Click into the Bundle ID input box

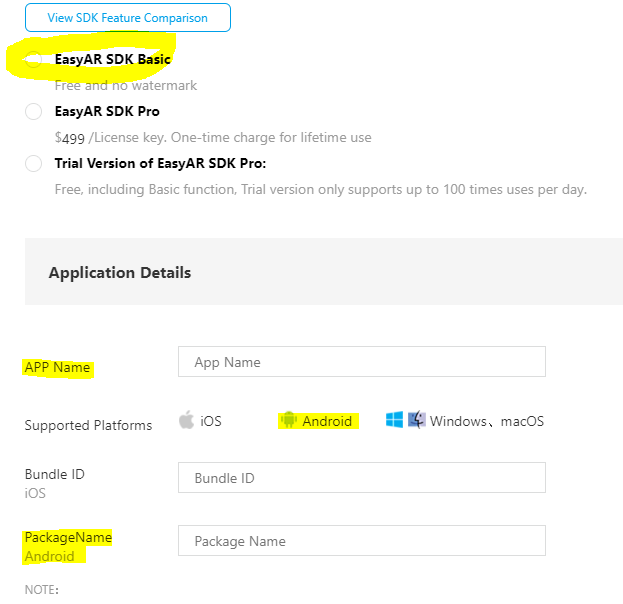pos(361,478)
